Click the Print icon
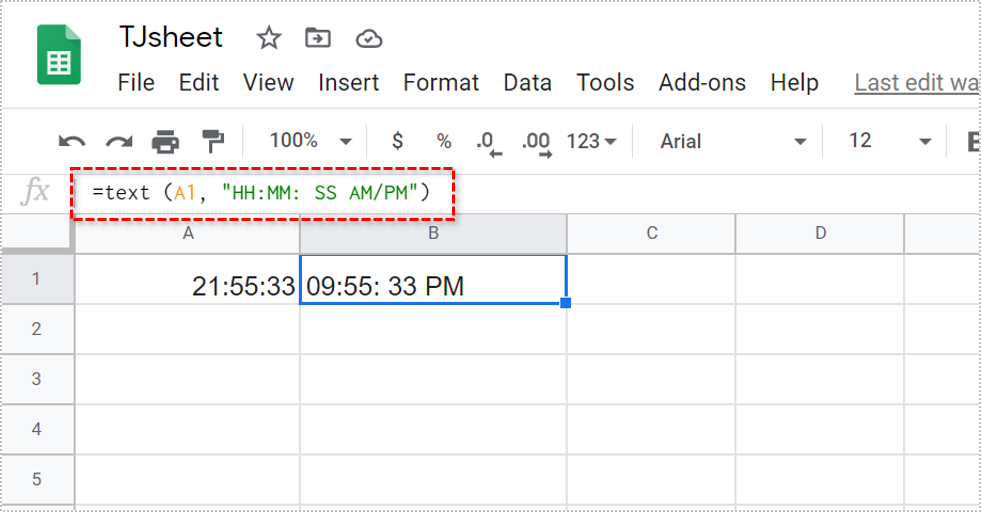Viewport: 981px width, 512px height. [165, 142]
